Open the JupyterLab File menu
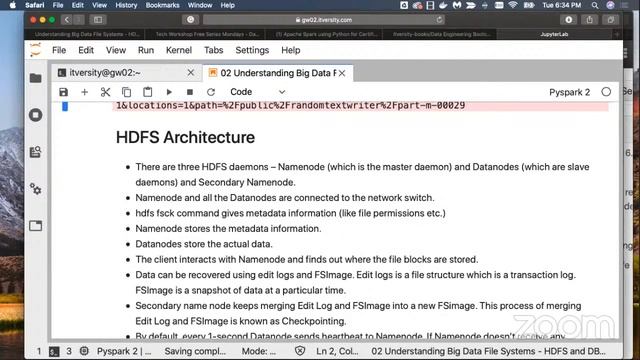The width and height of the screenshot is (640, 360). pos(59,50)
